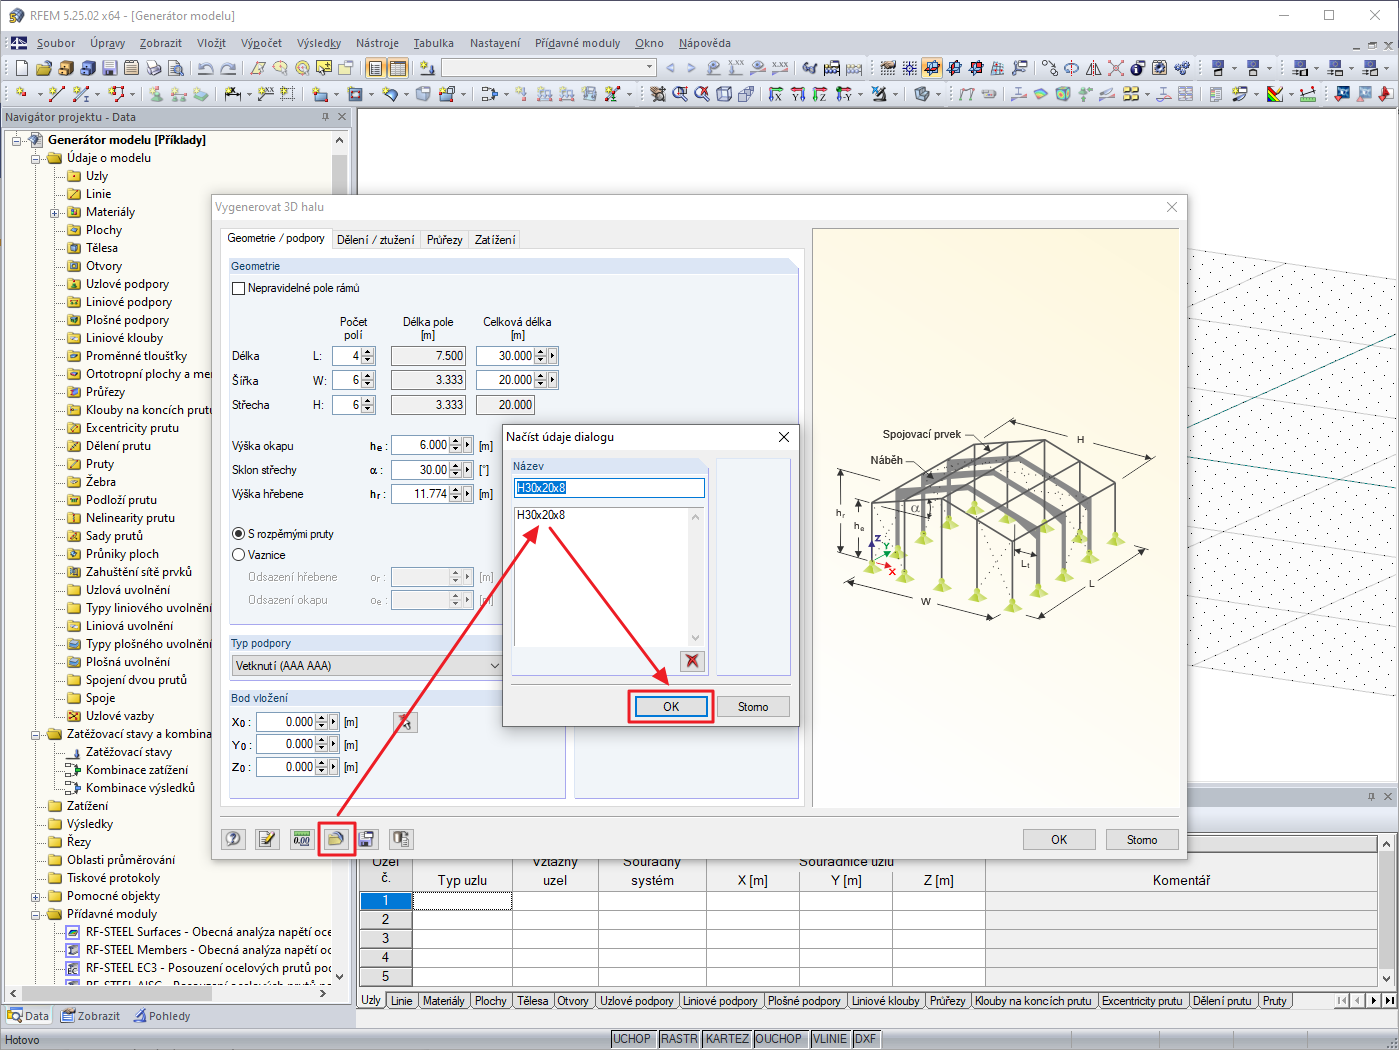Viewport: 1399px width, 1050px height.
Task: Click the red X delete entry icon
Action: pos(692,661)
